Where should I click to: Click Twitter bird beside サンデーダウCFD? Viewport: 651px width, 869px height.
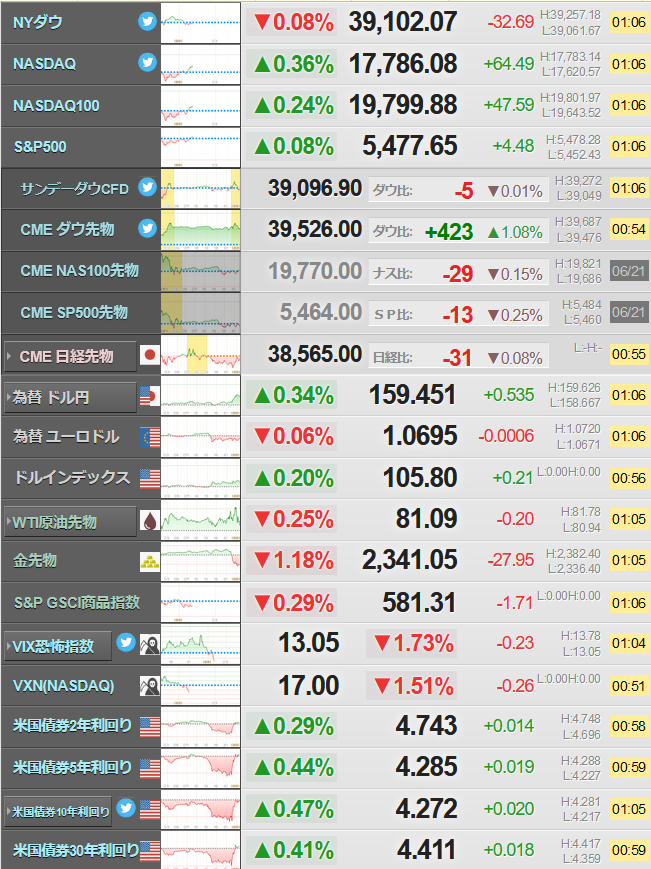click(147, 187)
